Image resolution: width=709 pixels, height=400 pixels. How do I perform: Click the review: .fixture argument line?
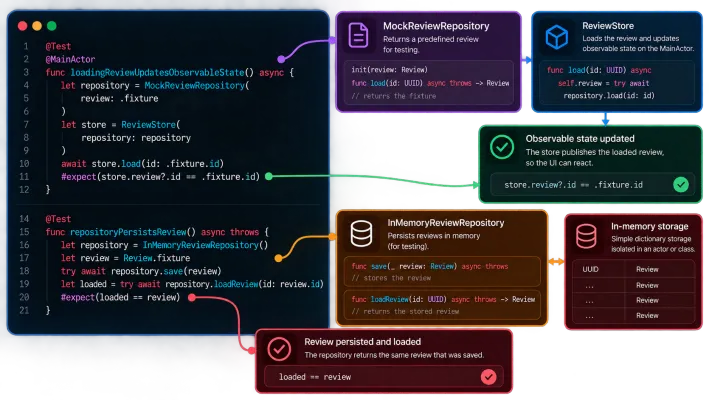click(x=119, y=99)
